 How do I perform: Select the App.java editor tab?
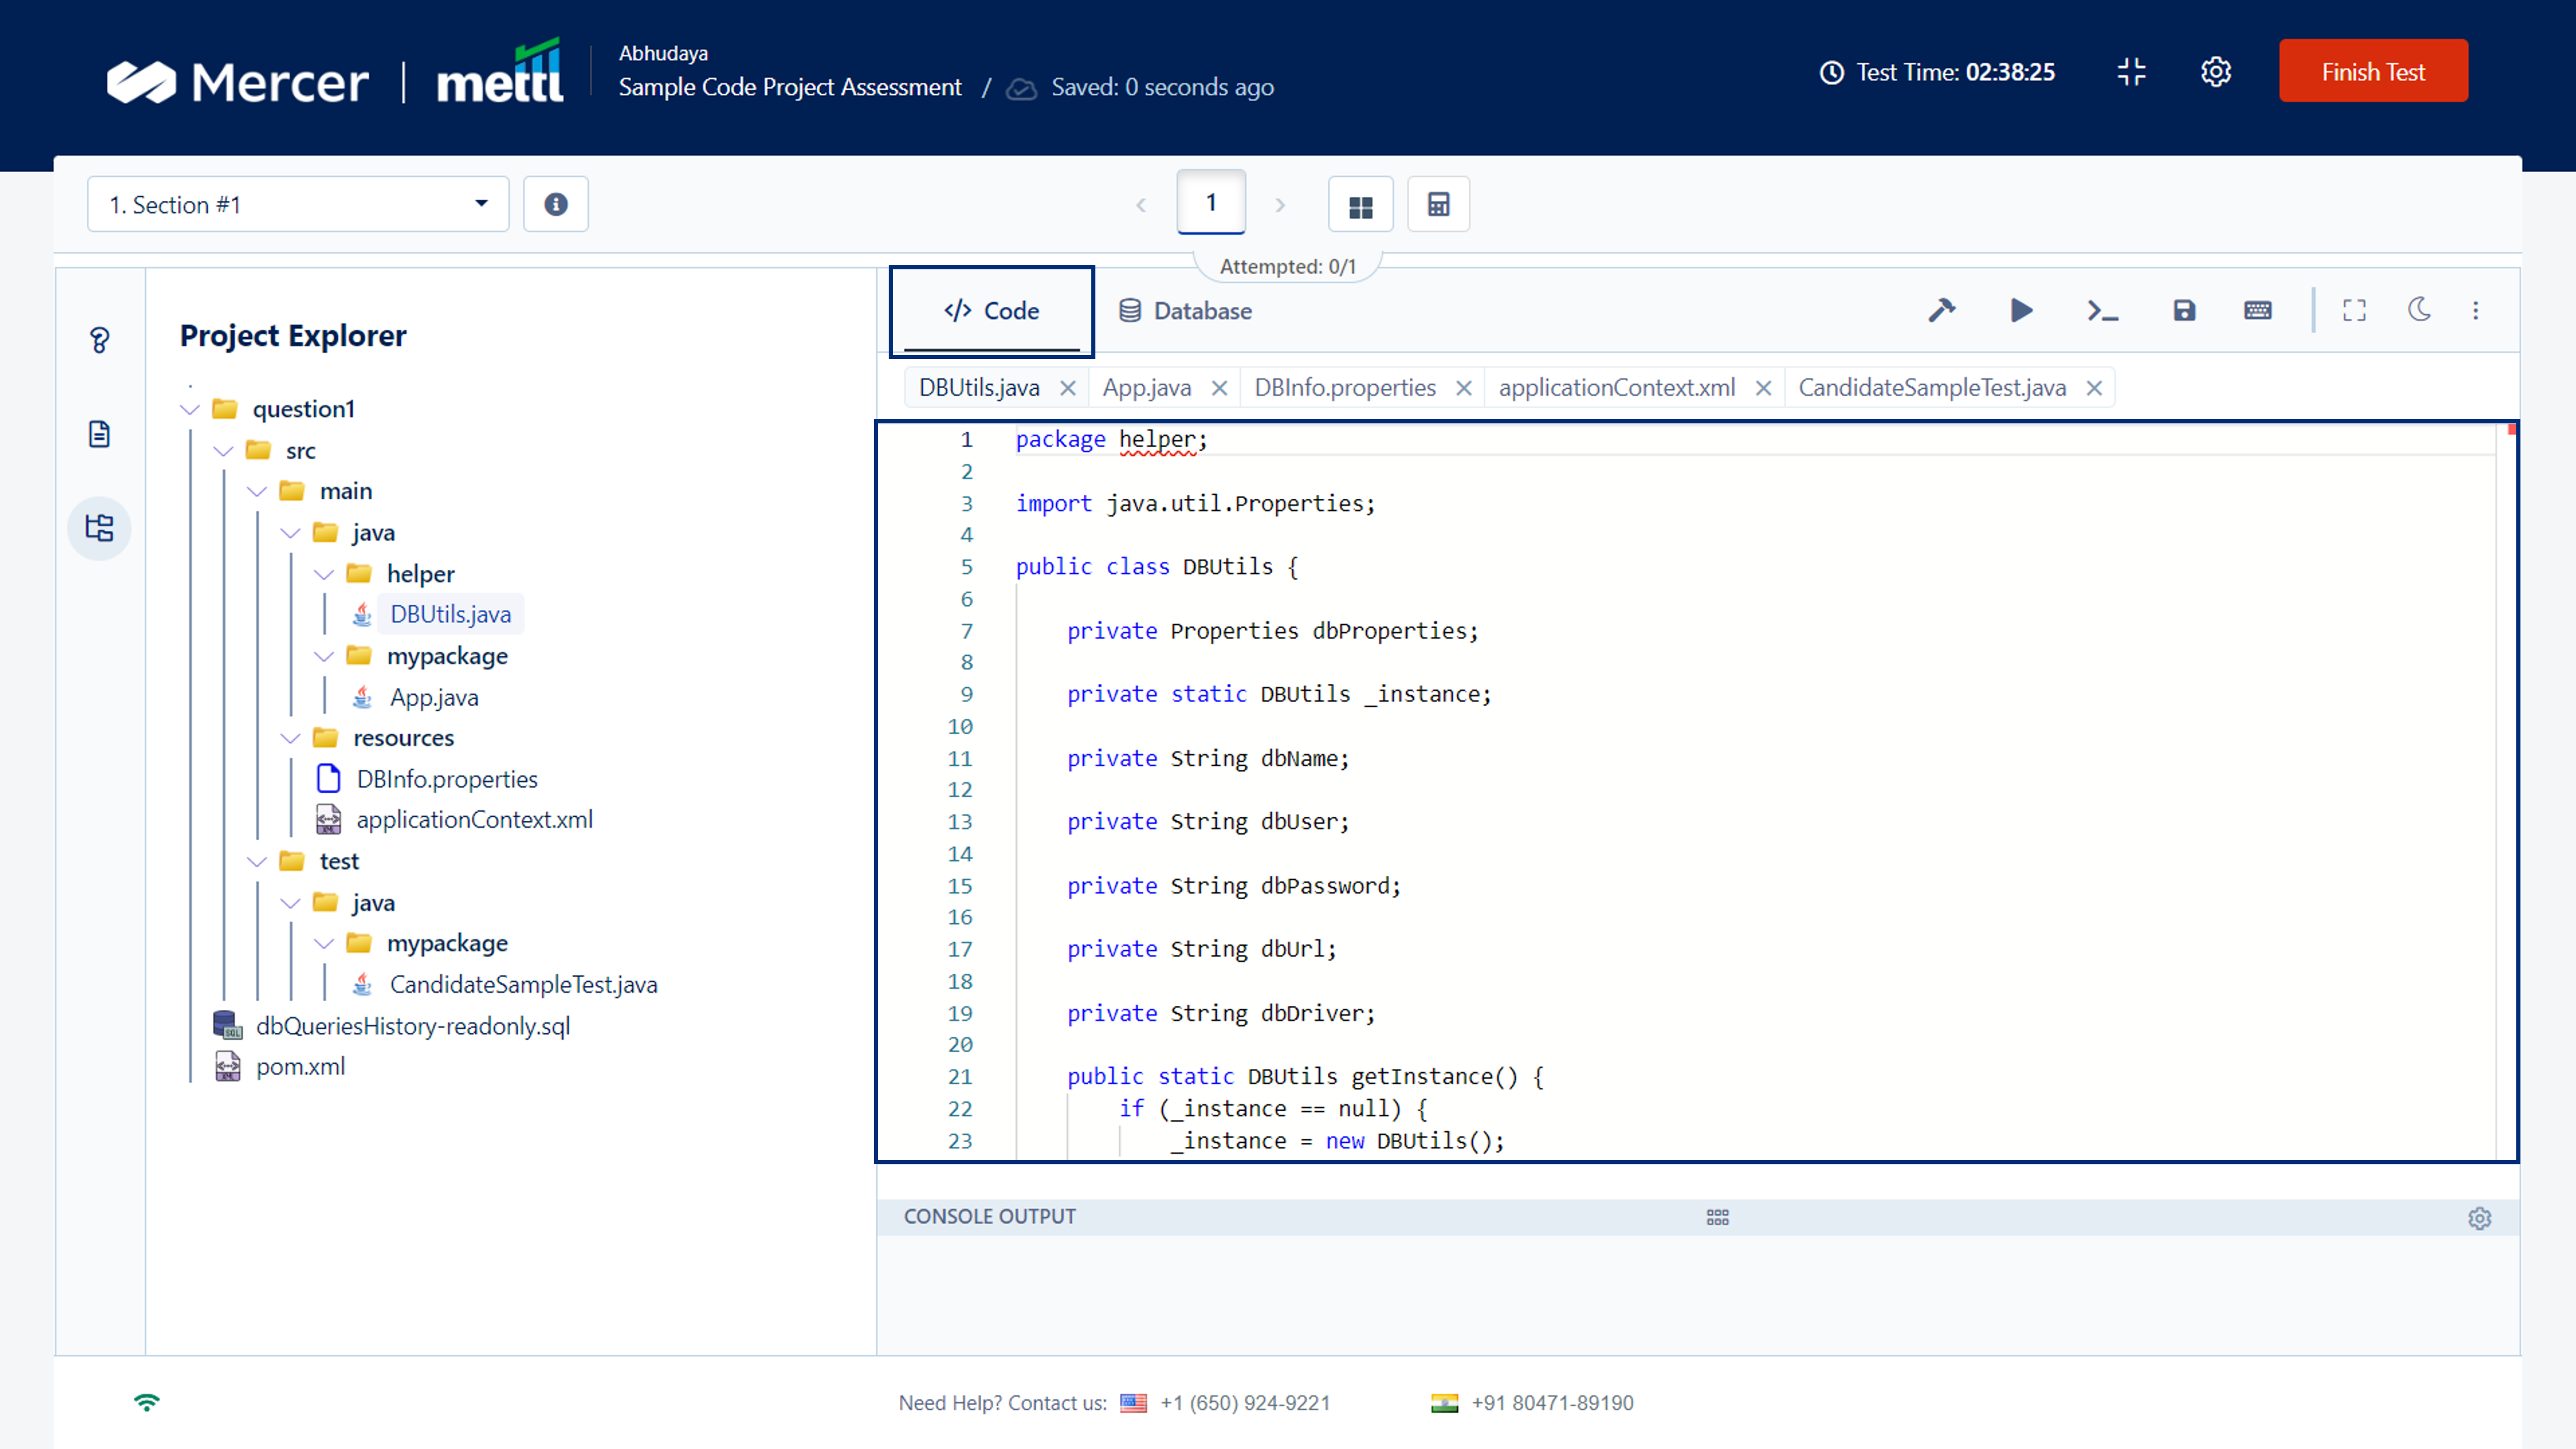pos(1147,388)
